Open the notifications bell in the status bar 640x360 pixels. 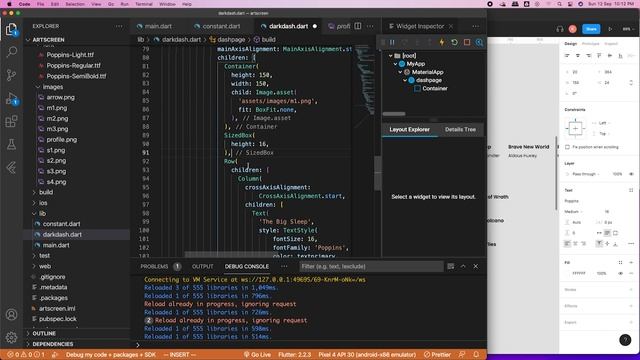click(x=476, y=354)
